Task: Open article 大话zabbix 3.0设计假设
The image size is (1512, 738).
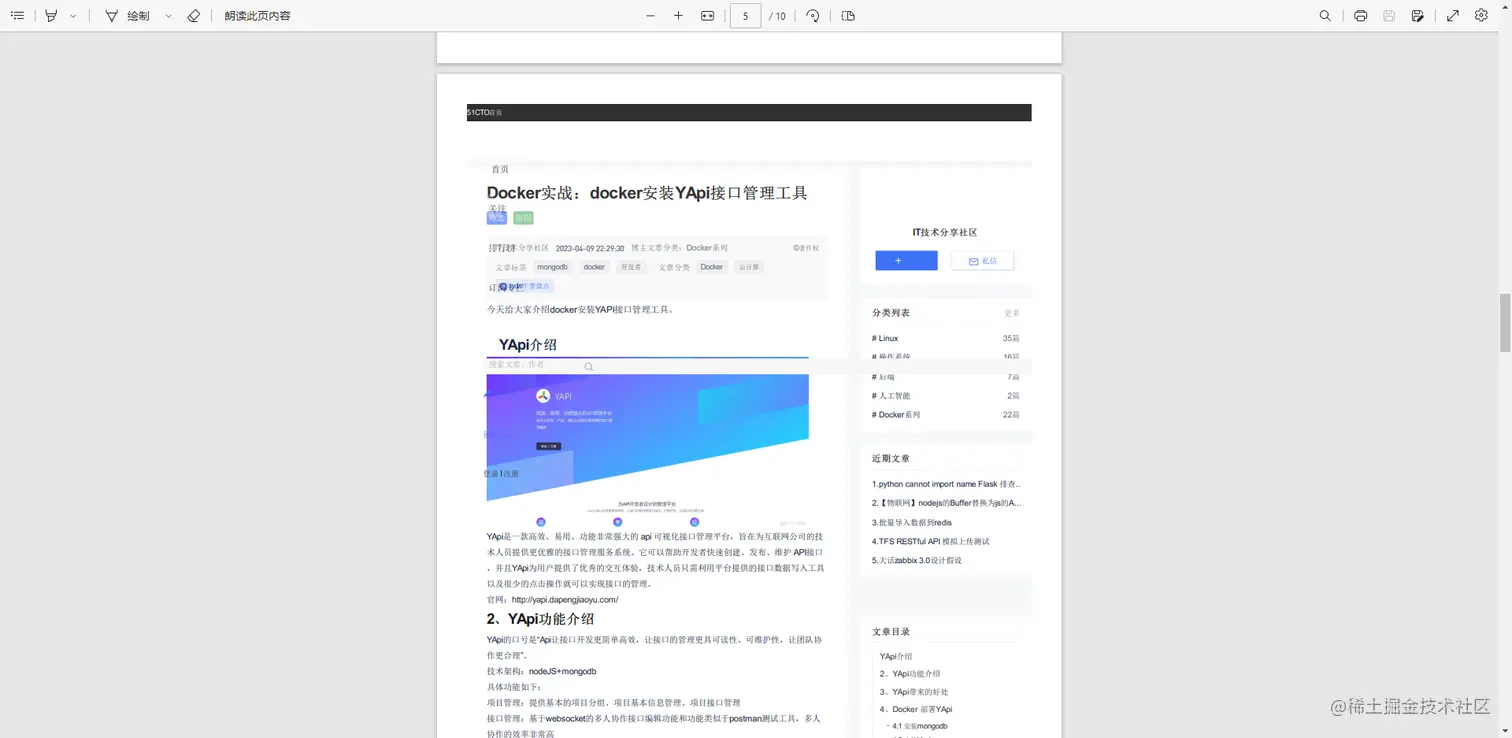Action: click(916, 560)
